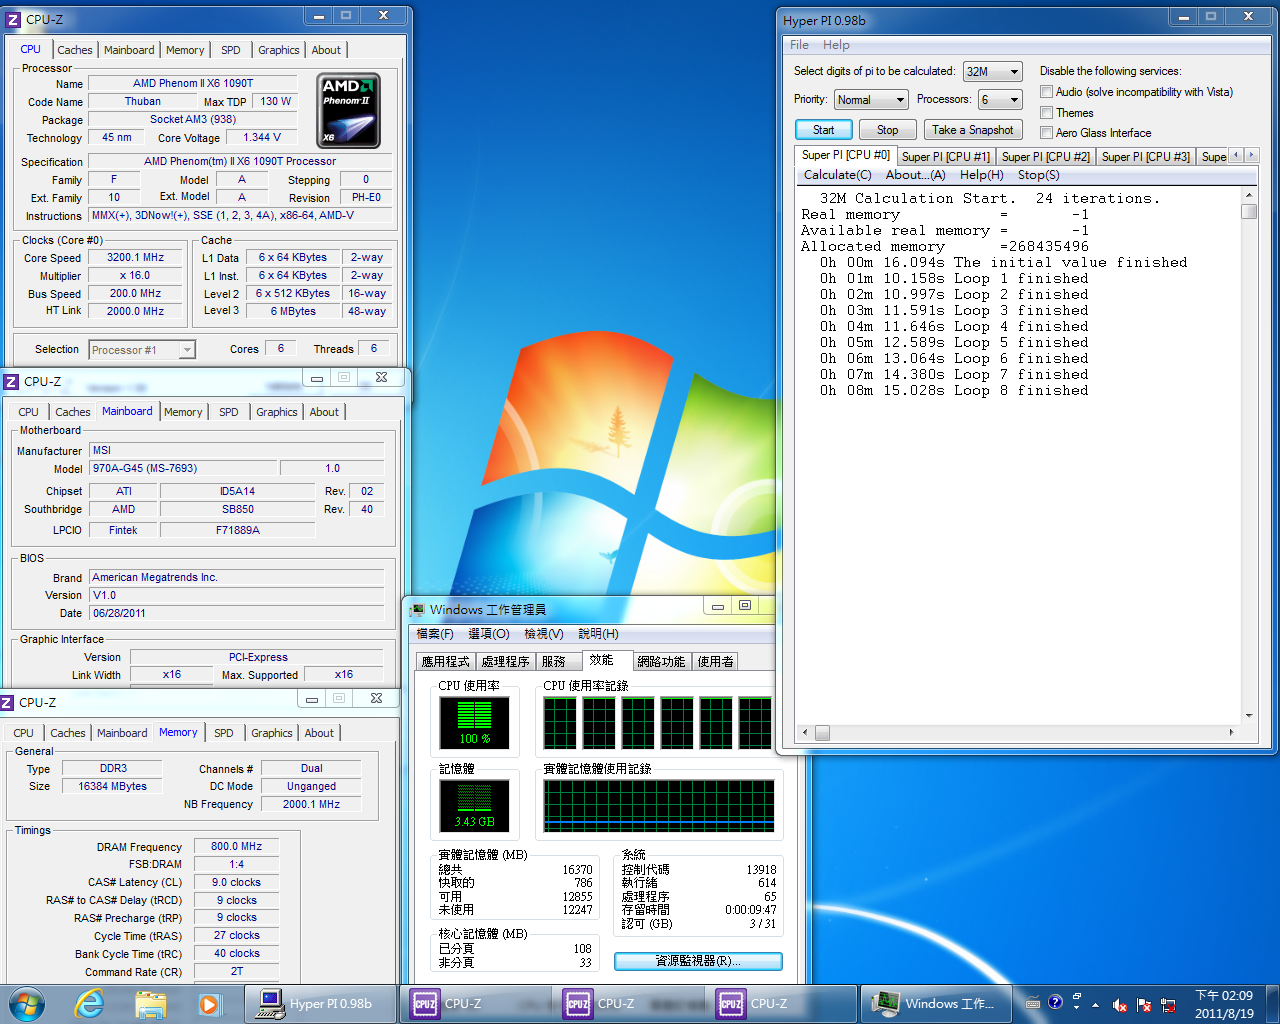The height and width of the screenshot is (1024, 1280).
Task: Check Aero Glass Interface checkbox
Action: pyautogui.click(x=1046, y=133)
